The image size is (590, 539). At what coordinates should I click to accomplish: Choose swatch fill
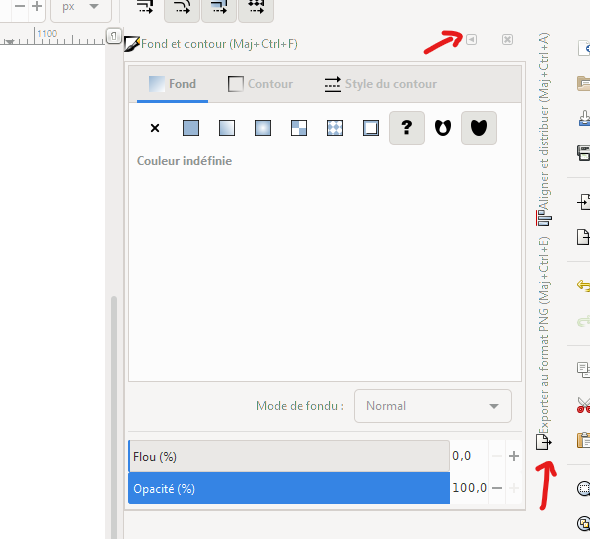(371, 128)
